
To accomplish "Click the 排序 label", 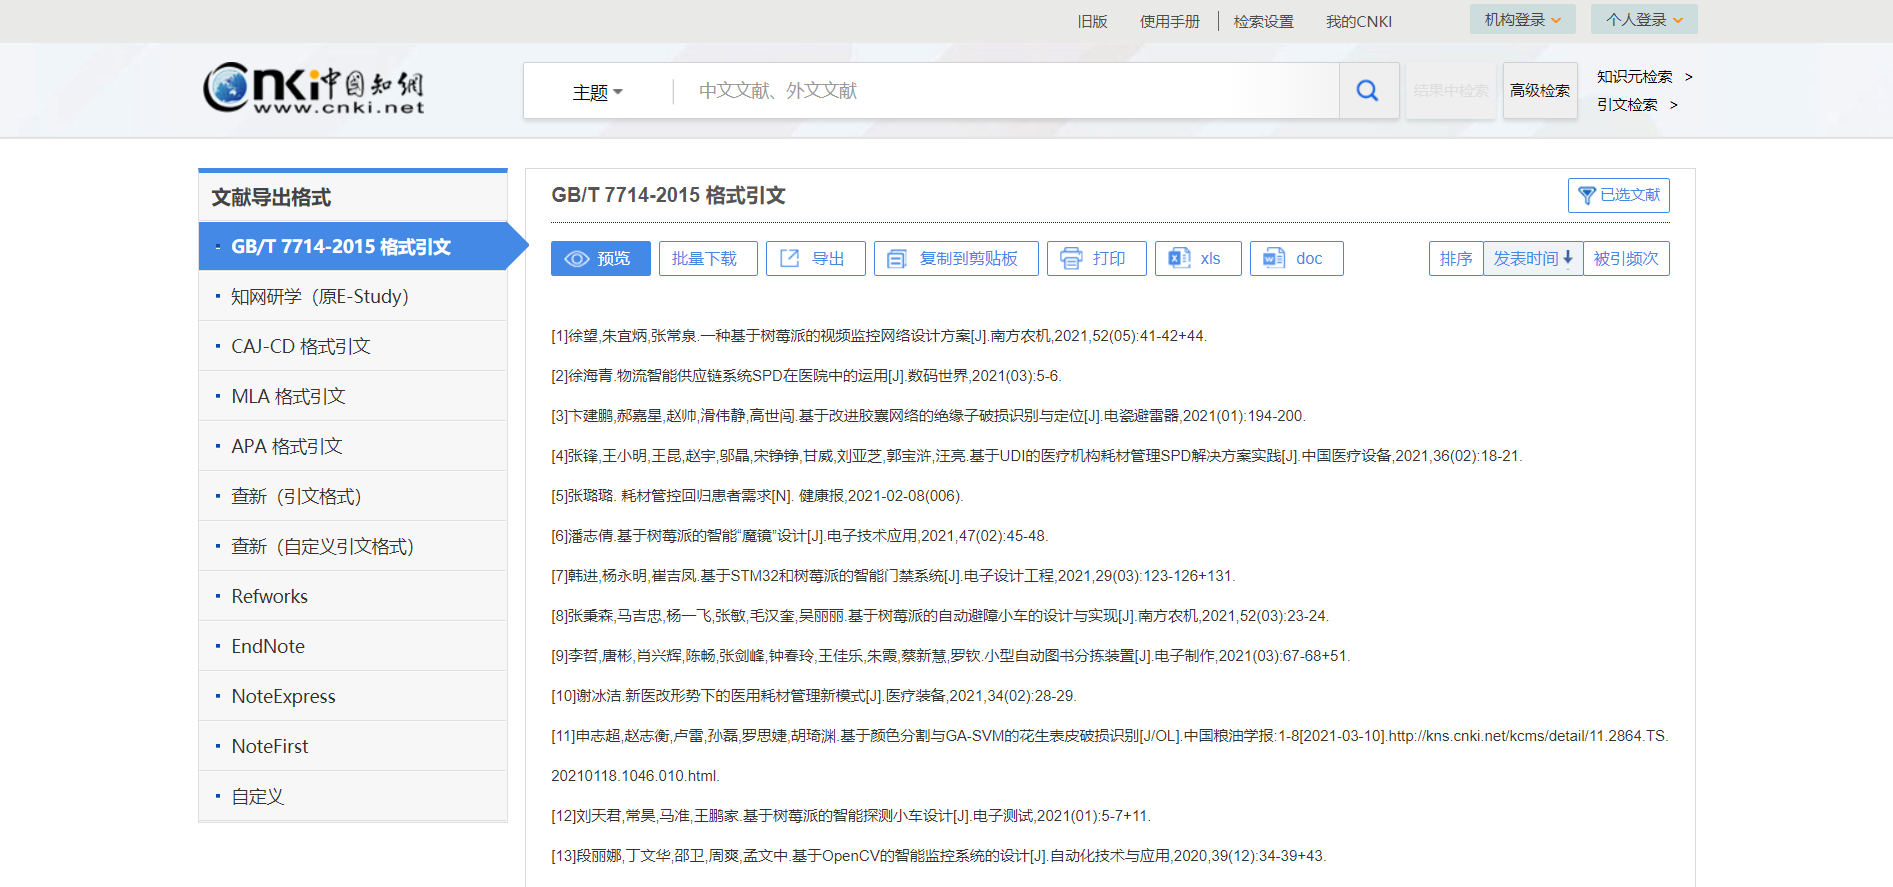I will (x=1456, y=258).
